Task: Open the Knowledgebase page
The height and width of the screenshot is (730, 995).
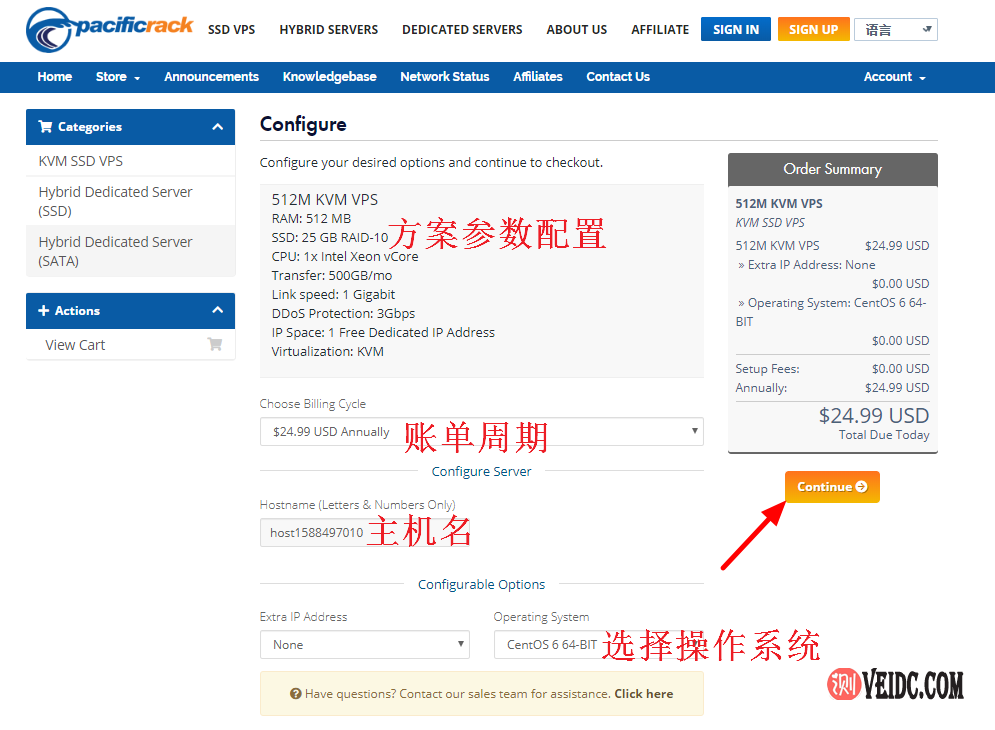Action: coord(329,77)
